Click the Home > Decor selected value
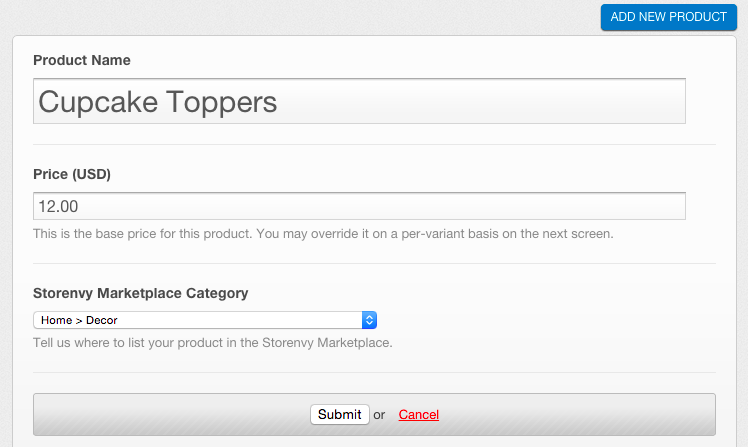 pos(79,320)
